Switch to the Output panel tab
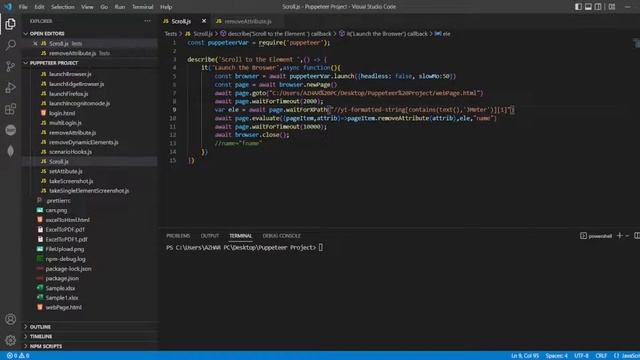Image resolution: width=640 pixels, height=360 pixels. (210, 236)
